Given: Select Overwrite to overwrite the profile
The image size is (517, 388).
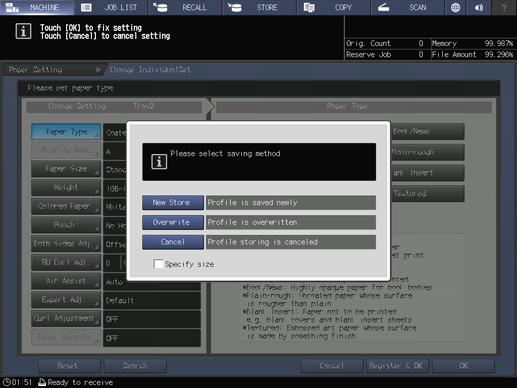Looking at the screenshot, I should coord(173,222).
